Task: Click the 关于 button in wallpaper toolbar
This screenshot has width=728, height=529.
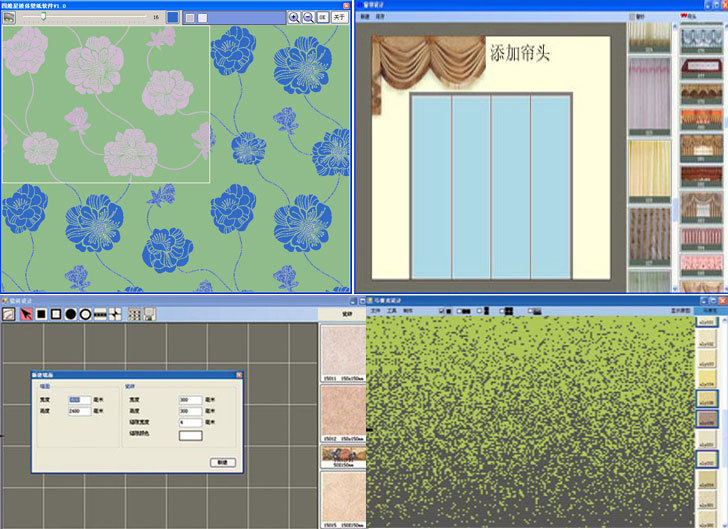Action: pos(339,17)
